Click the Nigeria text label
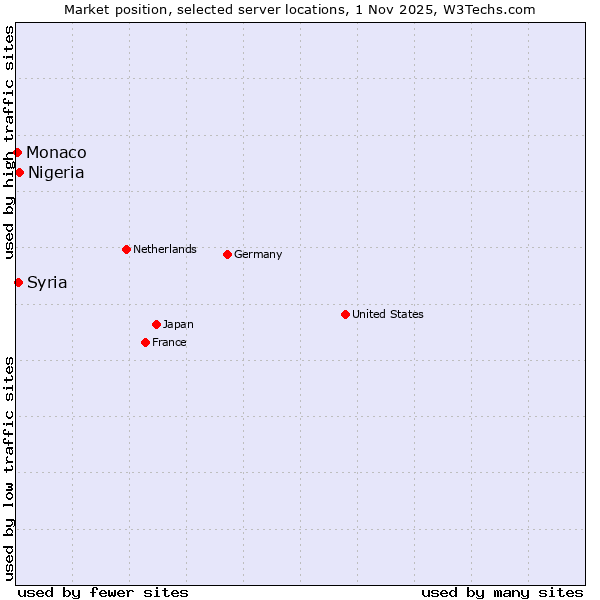 tap(56, 172)
